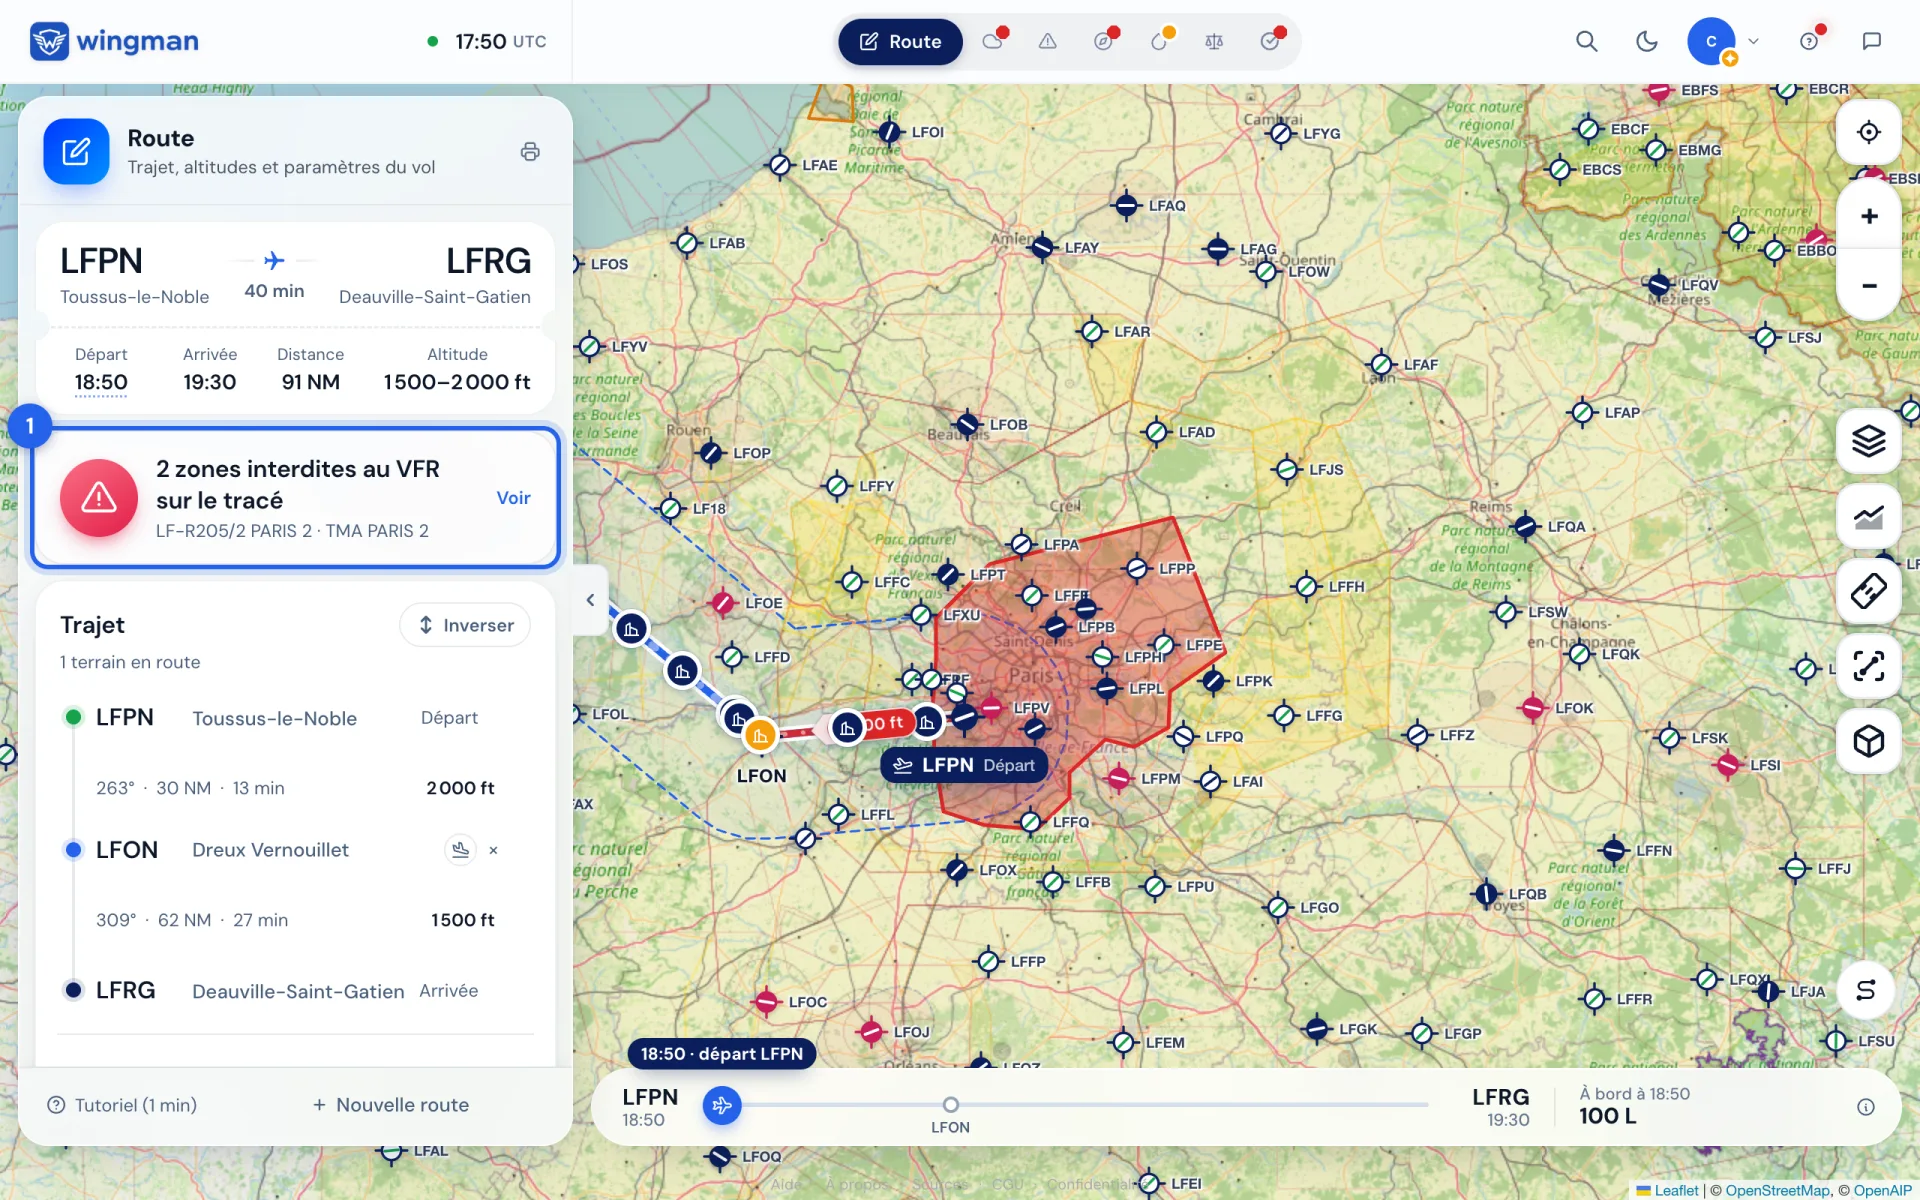Open the checklist checkmark tab

pos(1270,41)
